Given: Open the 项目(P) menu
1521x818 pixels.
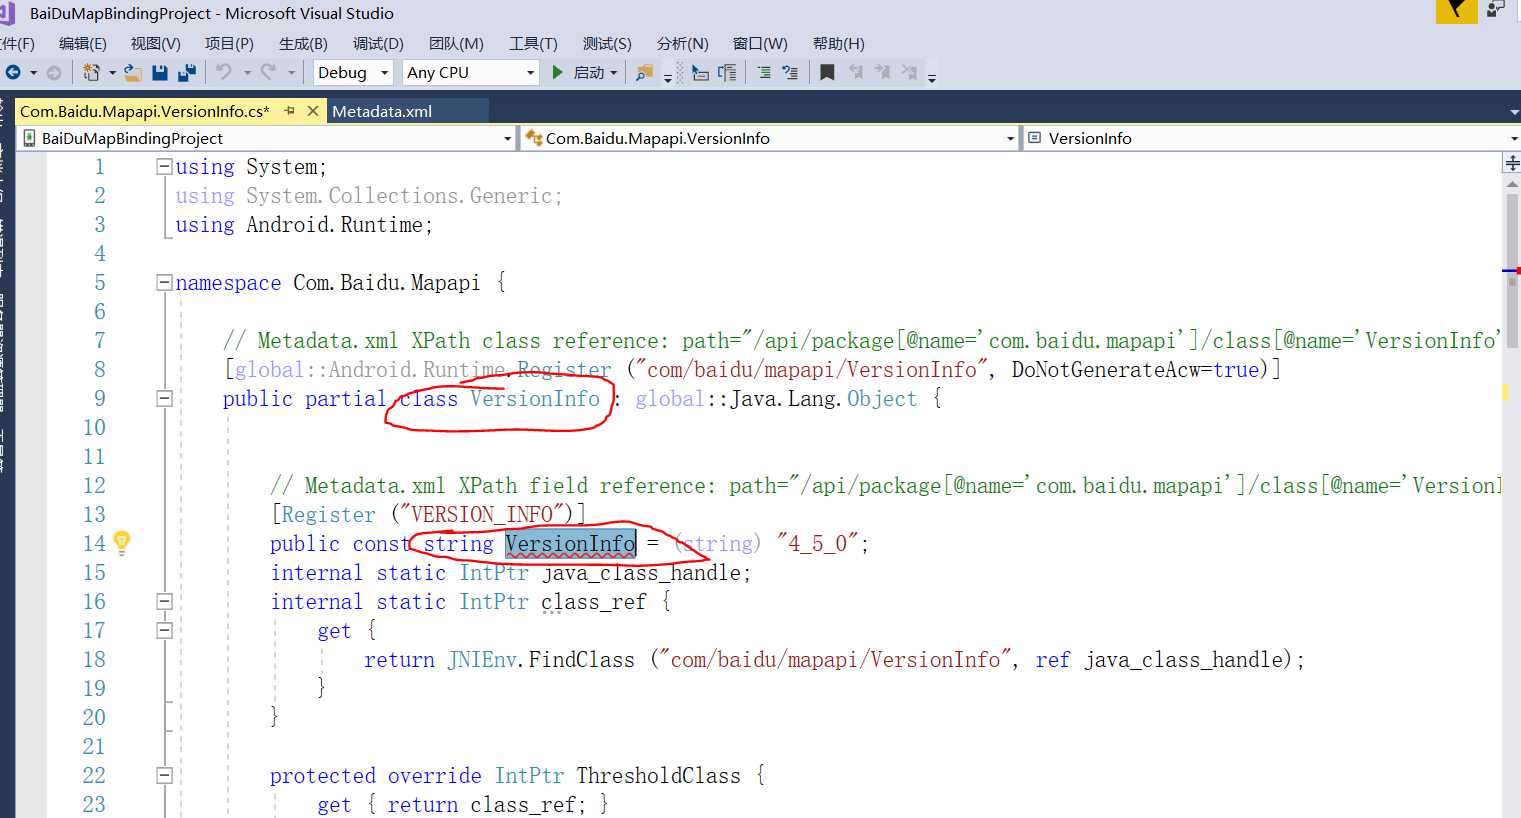Looking at the screenshot, I should point(229,43).
